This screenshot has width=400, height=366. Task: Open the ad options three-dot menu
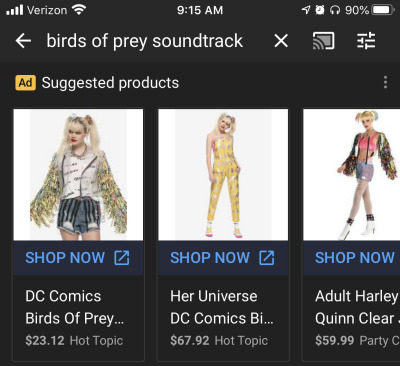coord(385,82)
